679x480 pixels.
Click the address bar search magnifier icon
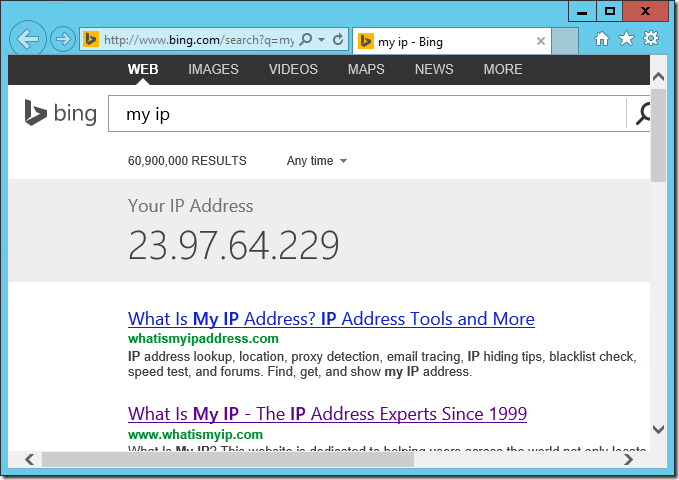pos(306,39)
